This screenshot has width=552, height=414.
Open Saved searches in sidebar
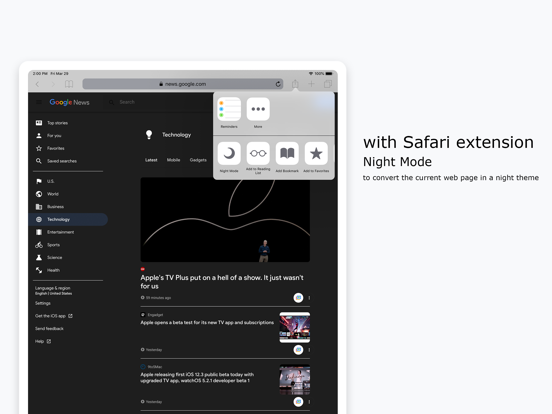coord(56,161)
